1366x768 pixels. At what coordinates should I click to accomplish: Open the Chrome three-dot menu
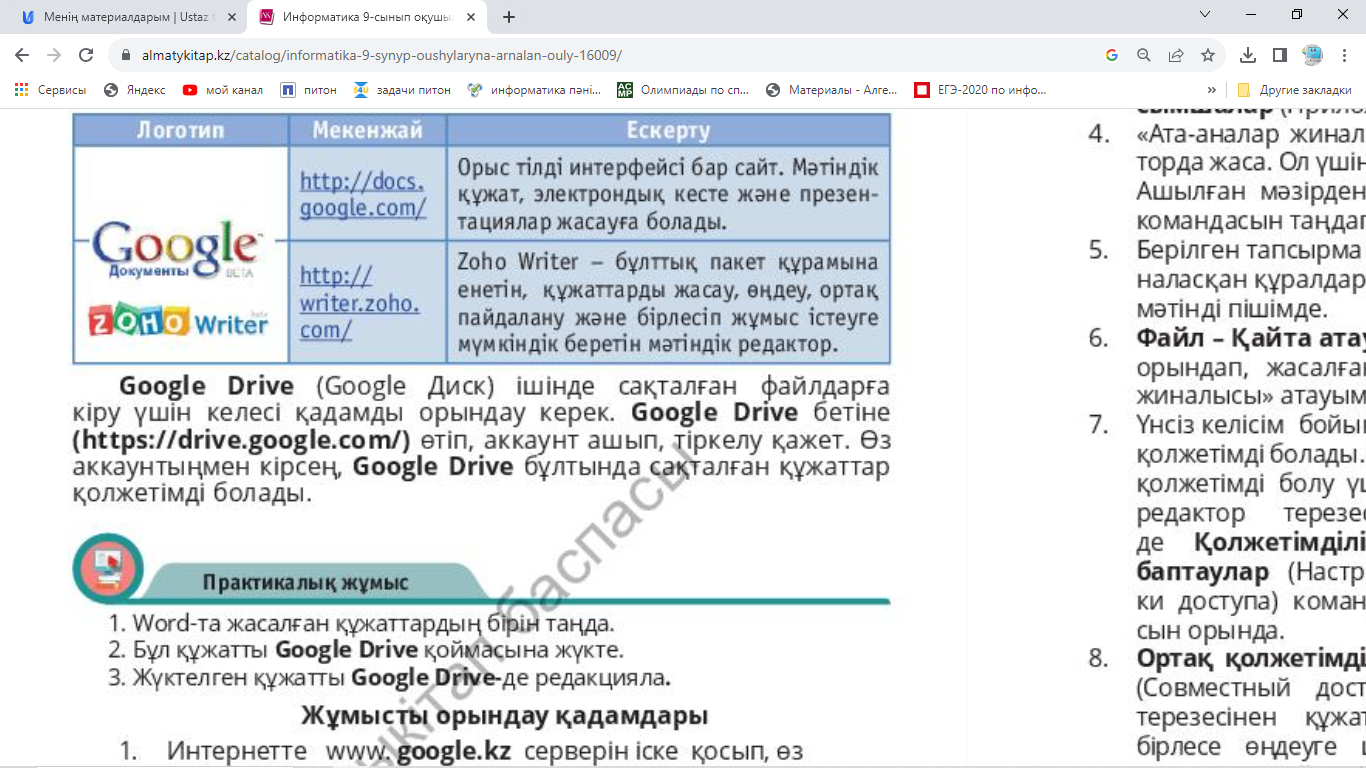pos(1345,56)
